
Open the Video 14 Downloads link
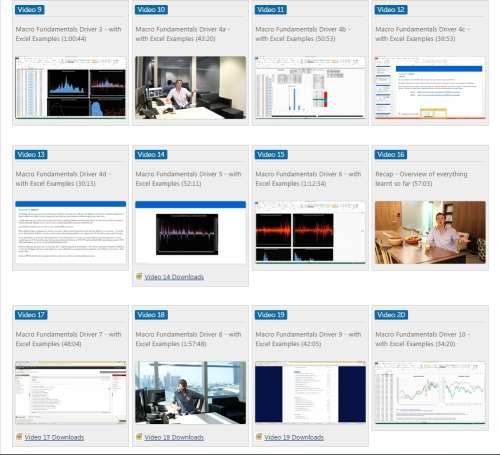(x=174, y=277)
